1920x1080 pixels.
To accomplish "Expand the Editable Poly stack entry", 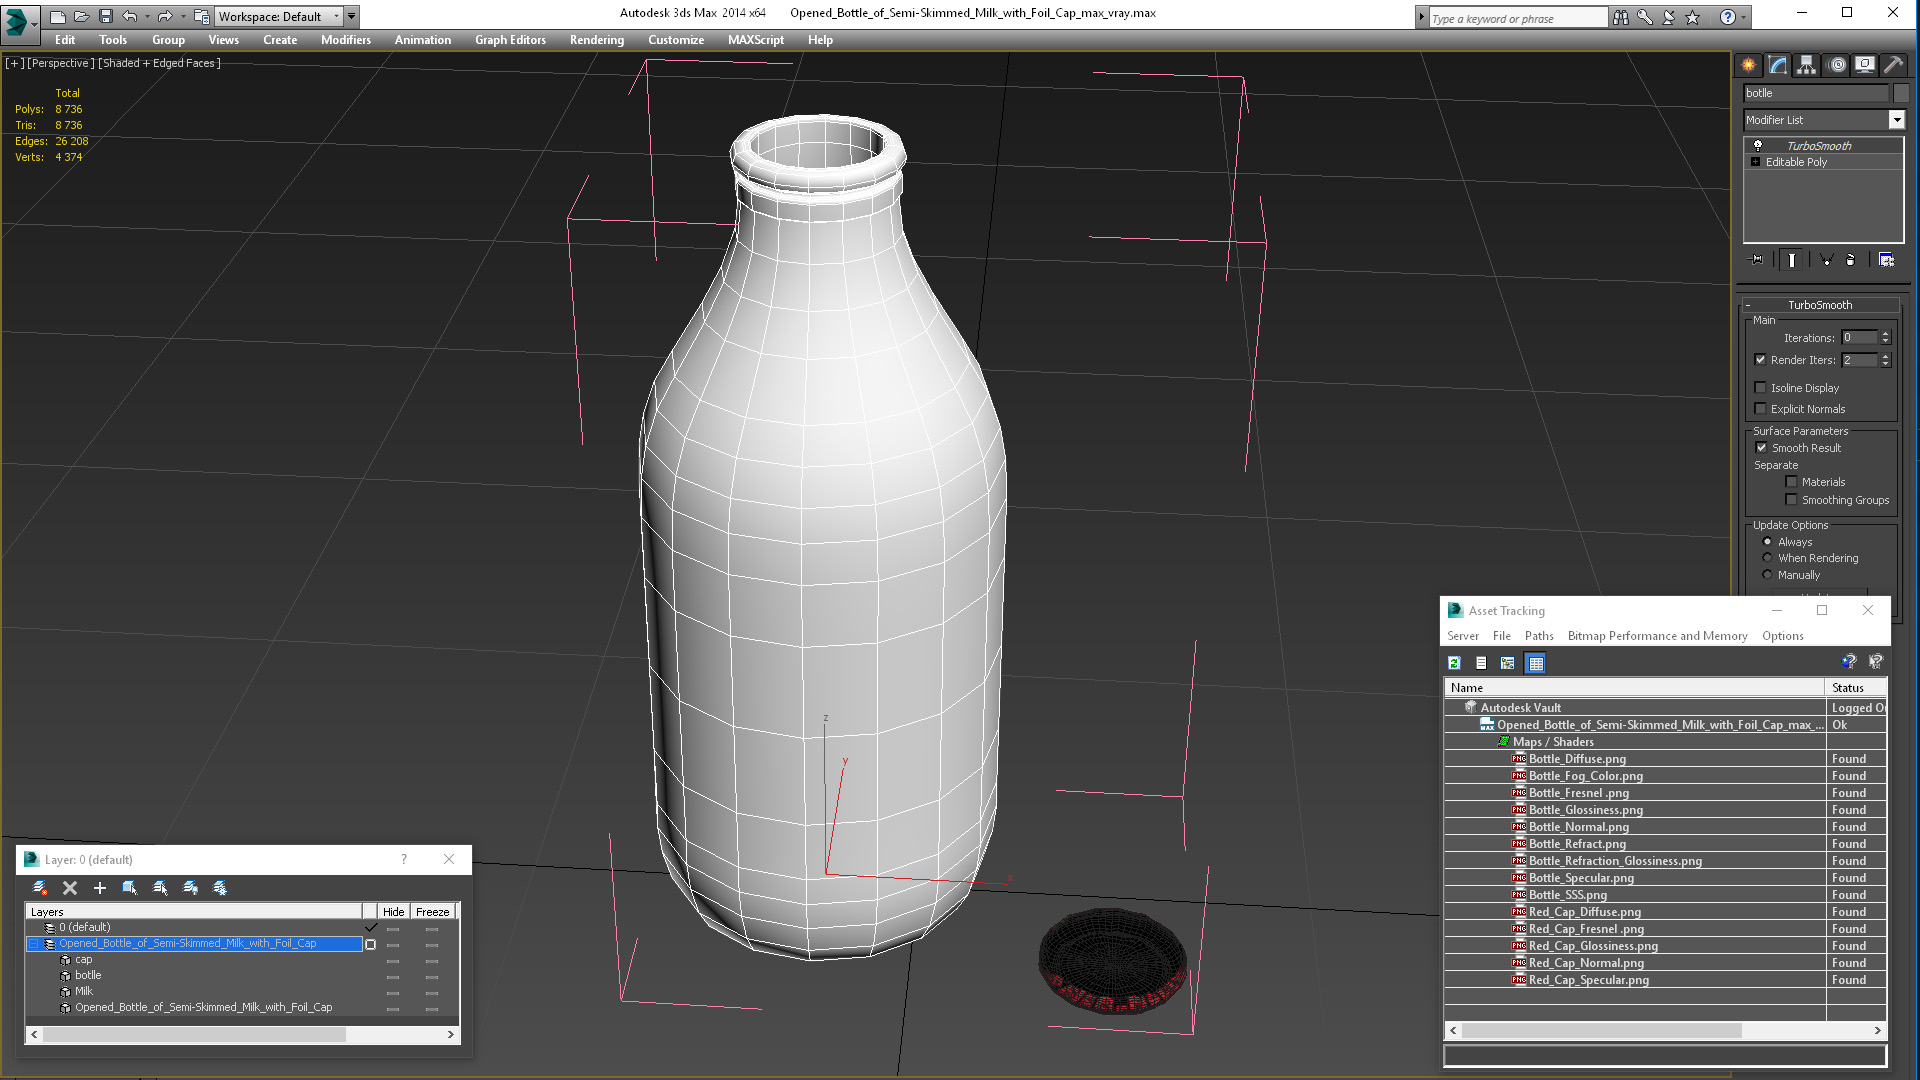I will pyautogui.click(x=1755, y=162).
